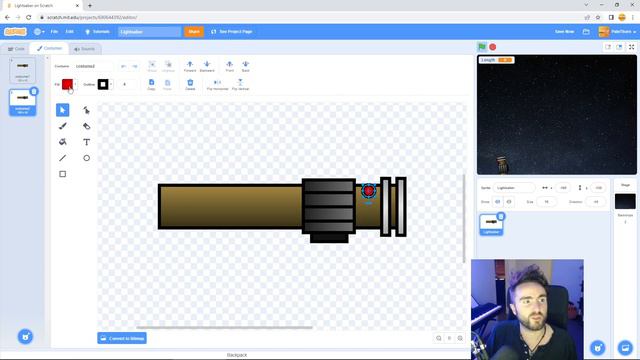The height and width of the screenshot is (360, 640).
Task: Select the Brush tool
Action: pos(62,126)
